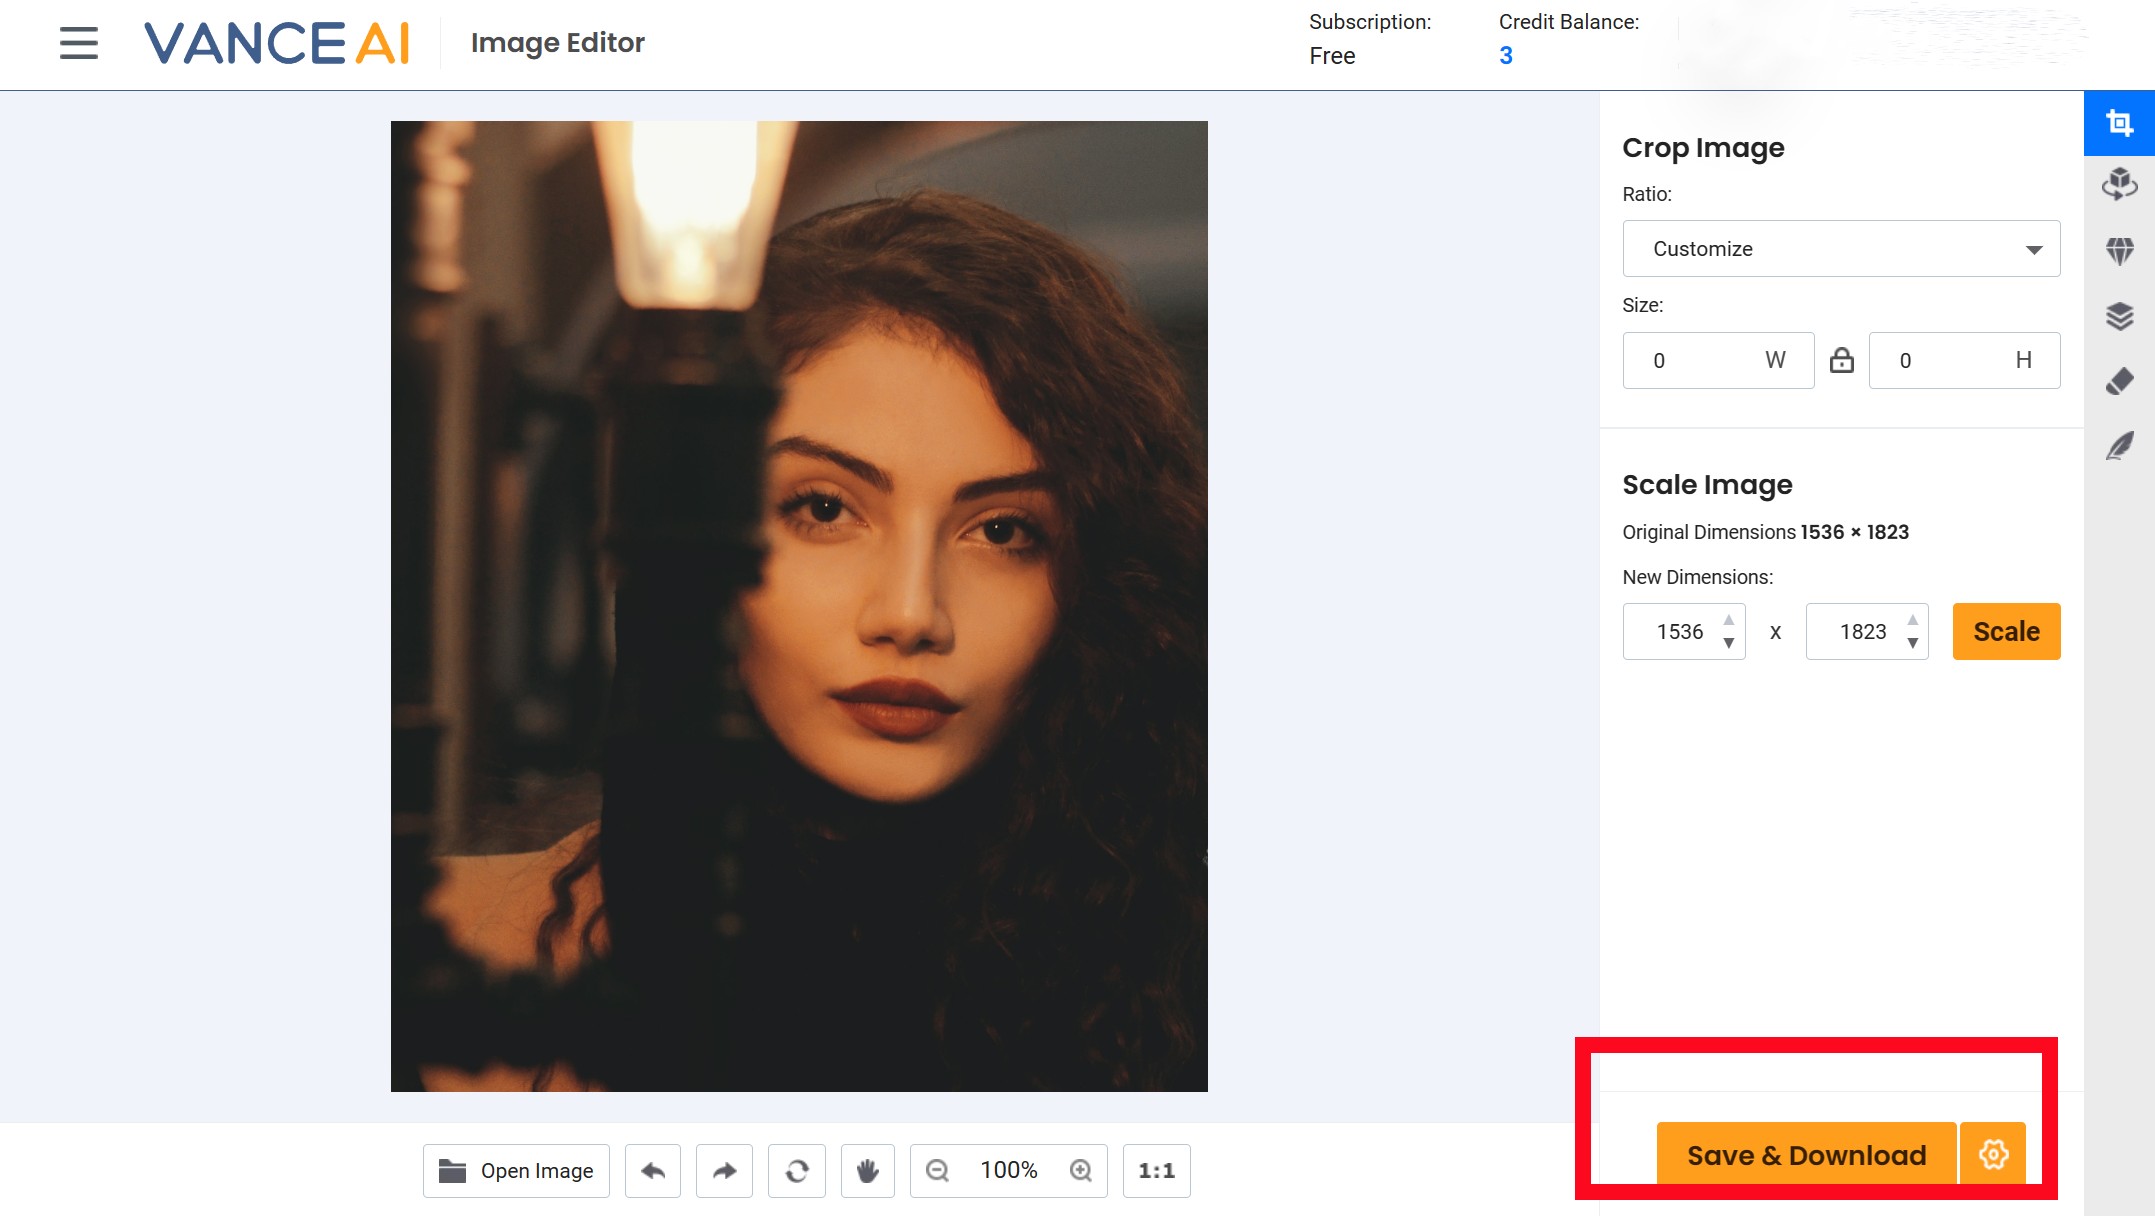Screen dimensions: 2155x1216
Task: Apply scaling with the Scale button
Action: [x=2006, y=631]
